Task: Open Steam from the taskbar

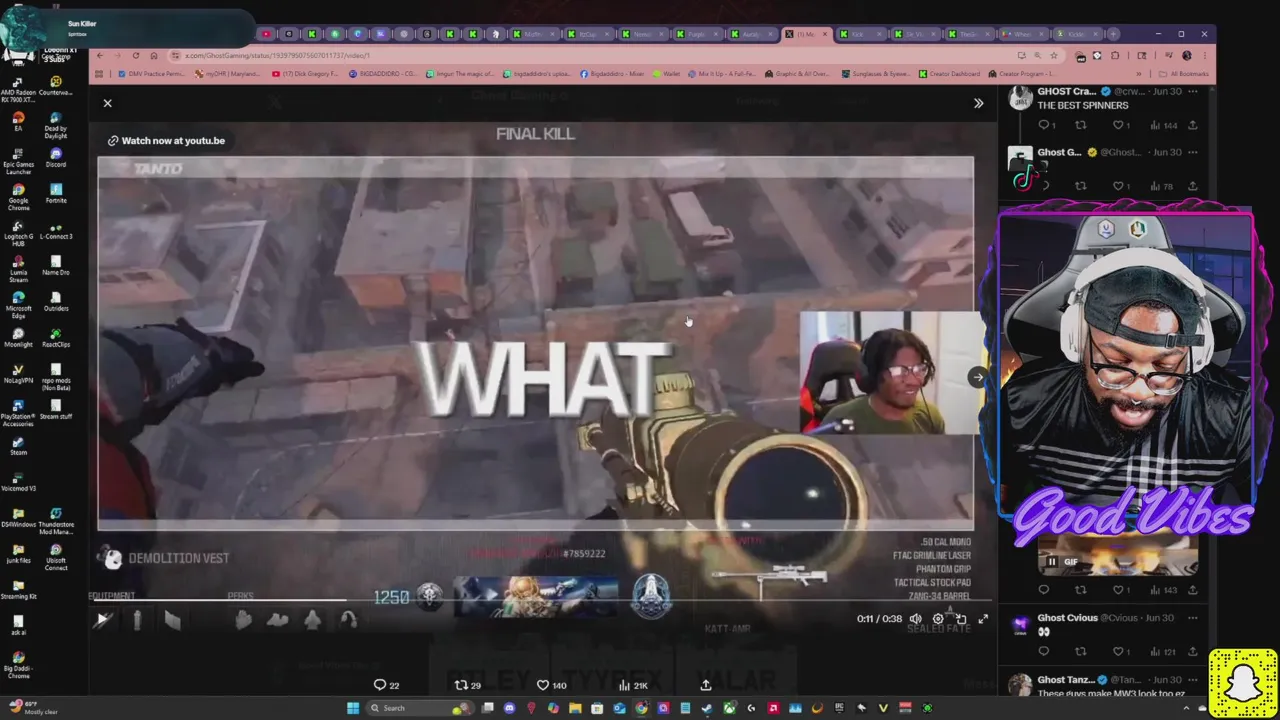Action: click(x=707, y=708)
